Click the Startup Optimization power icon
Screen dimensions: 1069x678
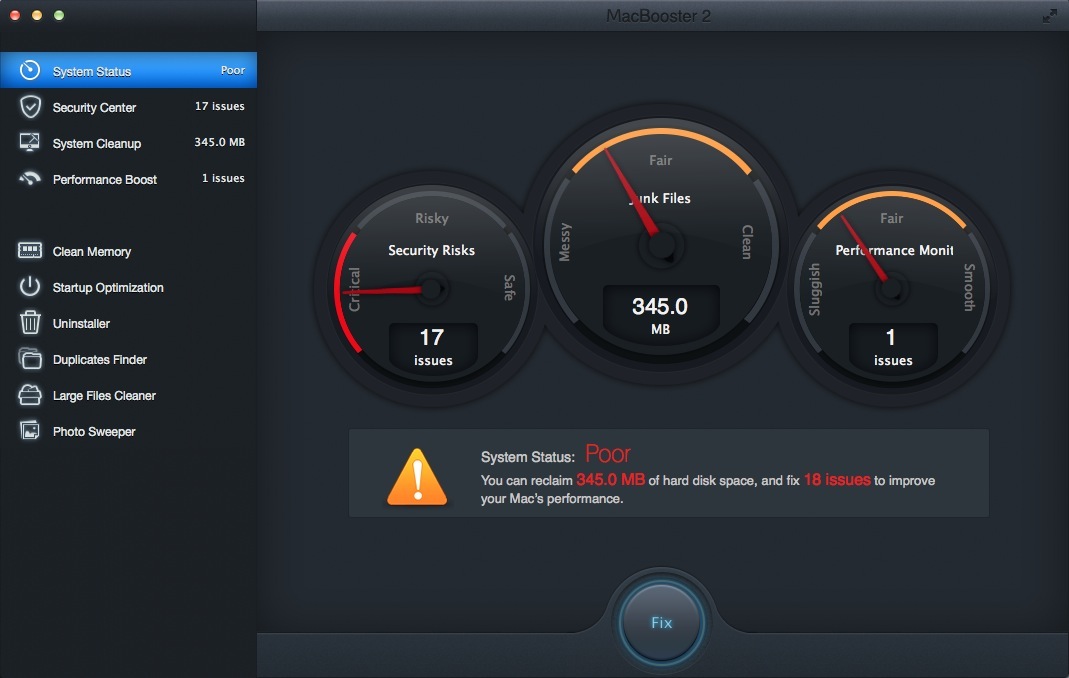coord(30,287)
